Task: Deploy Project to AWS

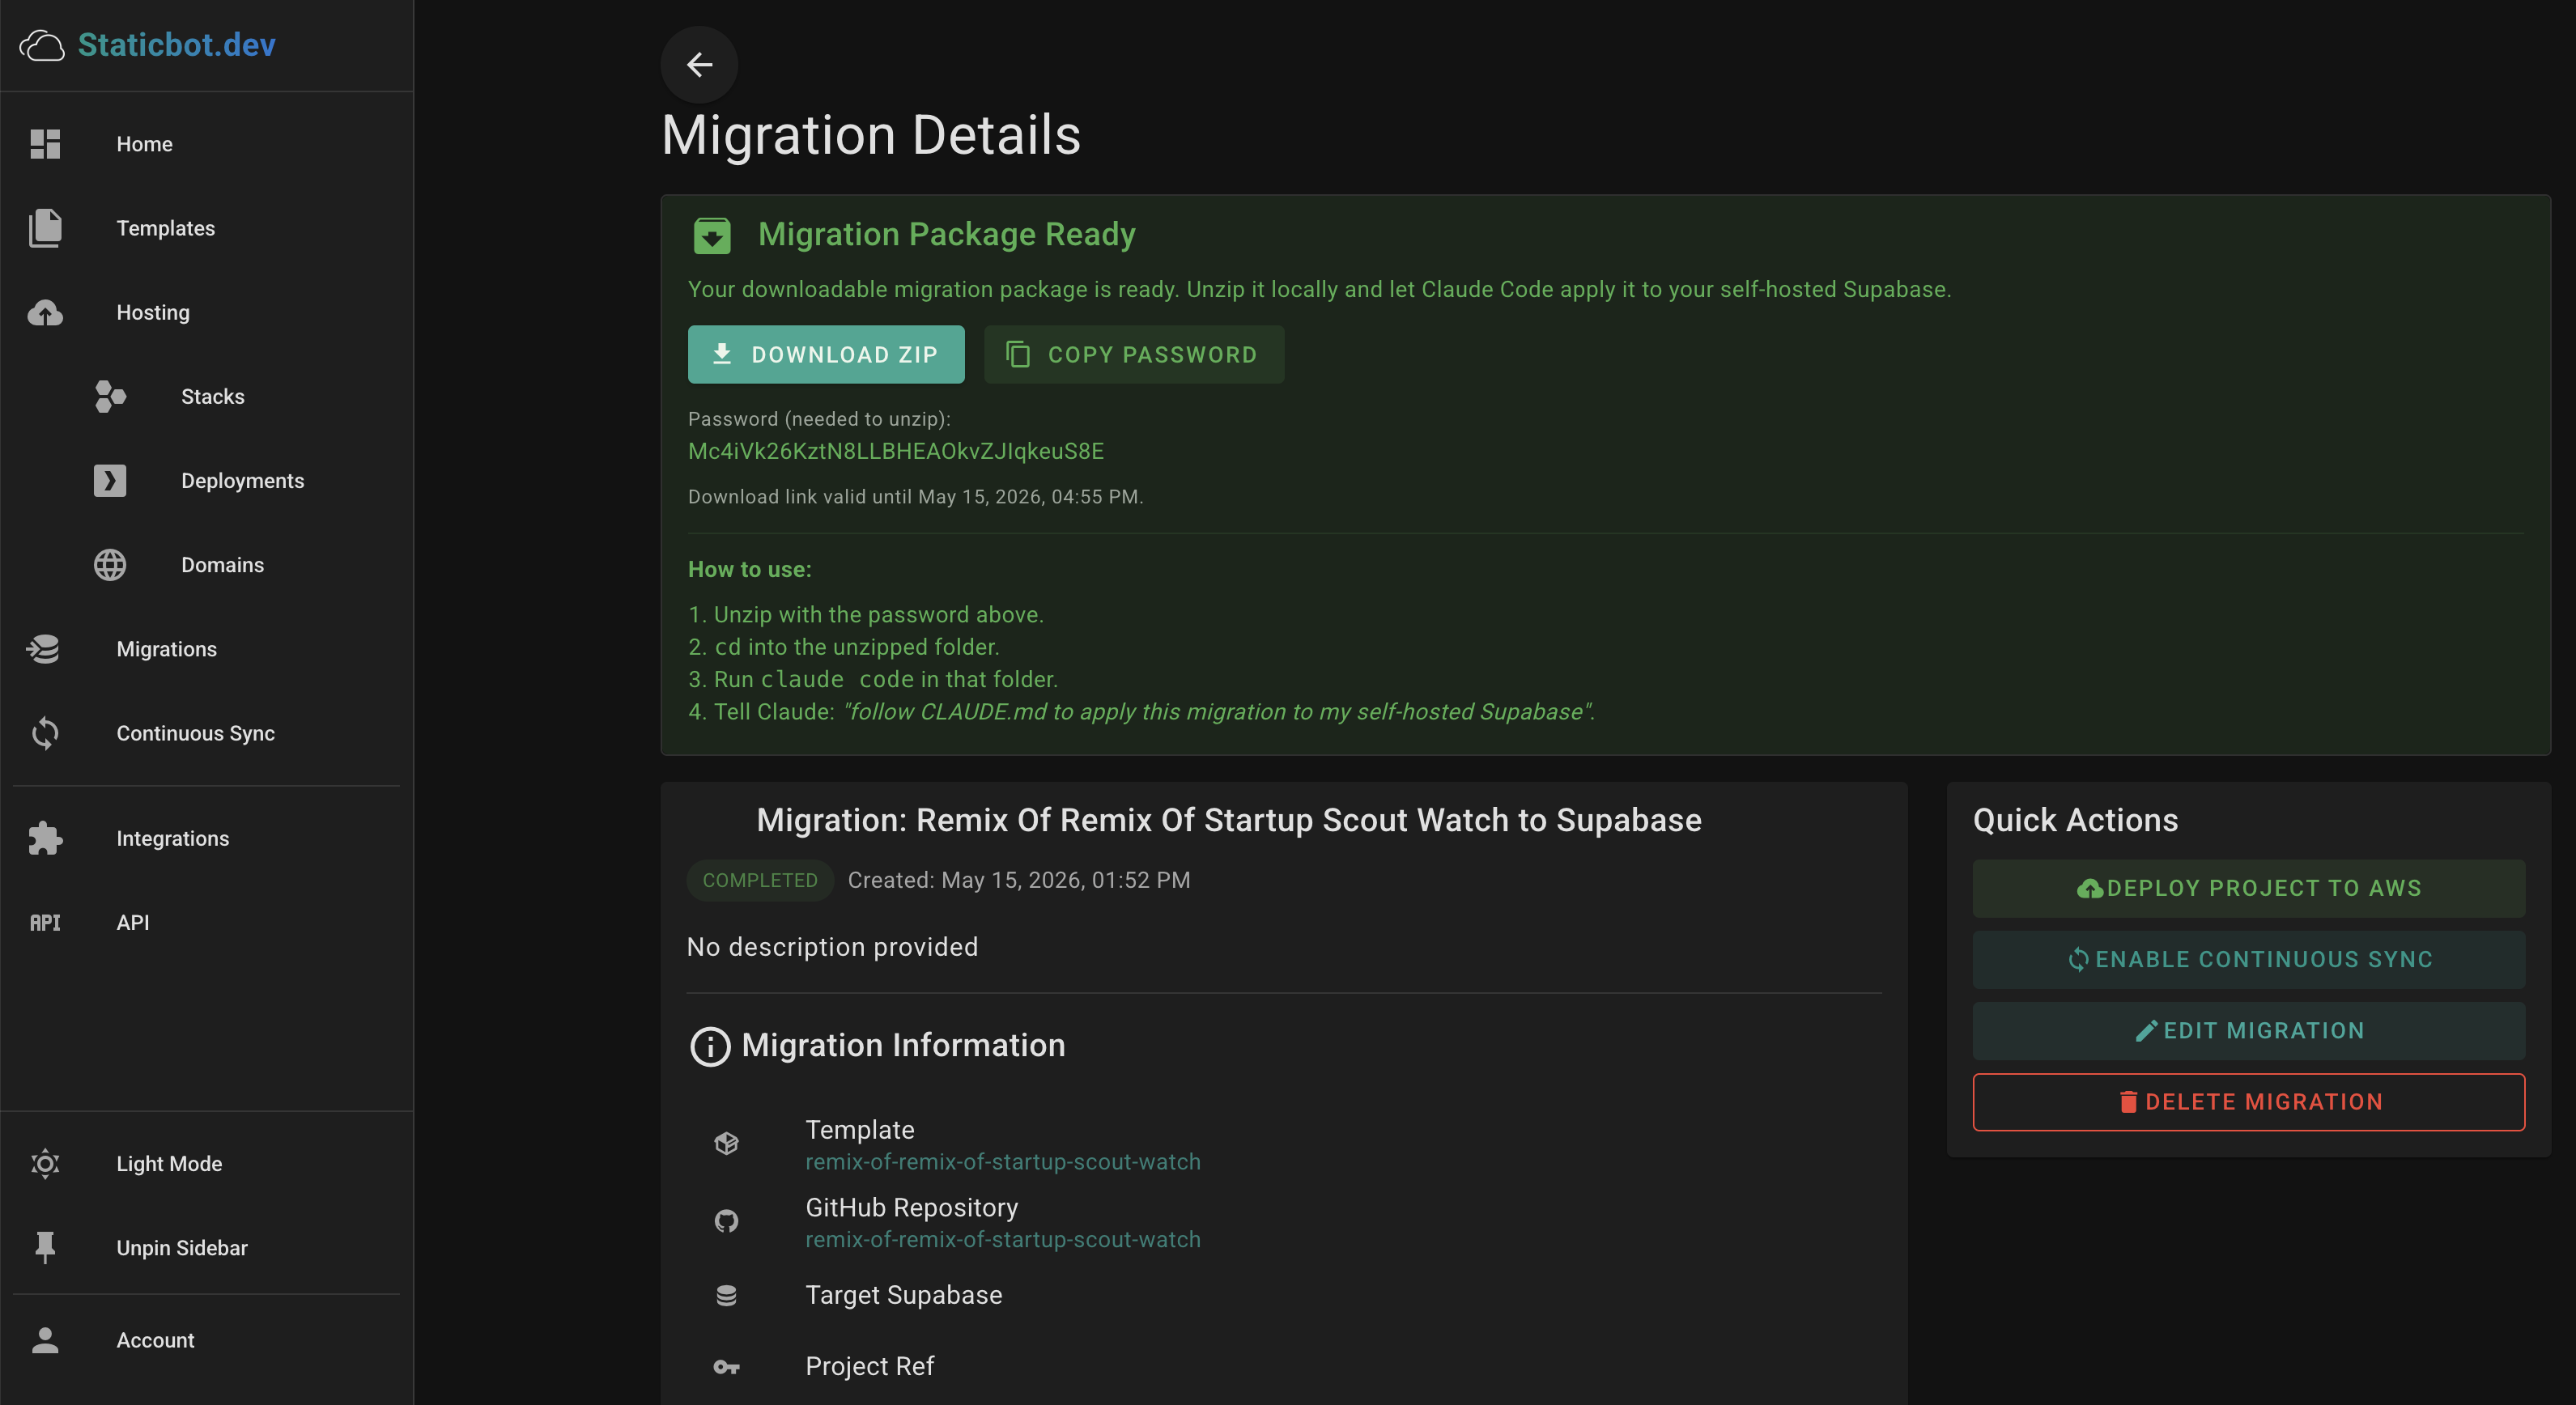Action: (x=2249, y=888)
